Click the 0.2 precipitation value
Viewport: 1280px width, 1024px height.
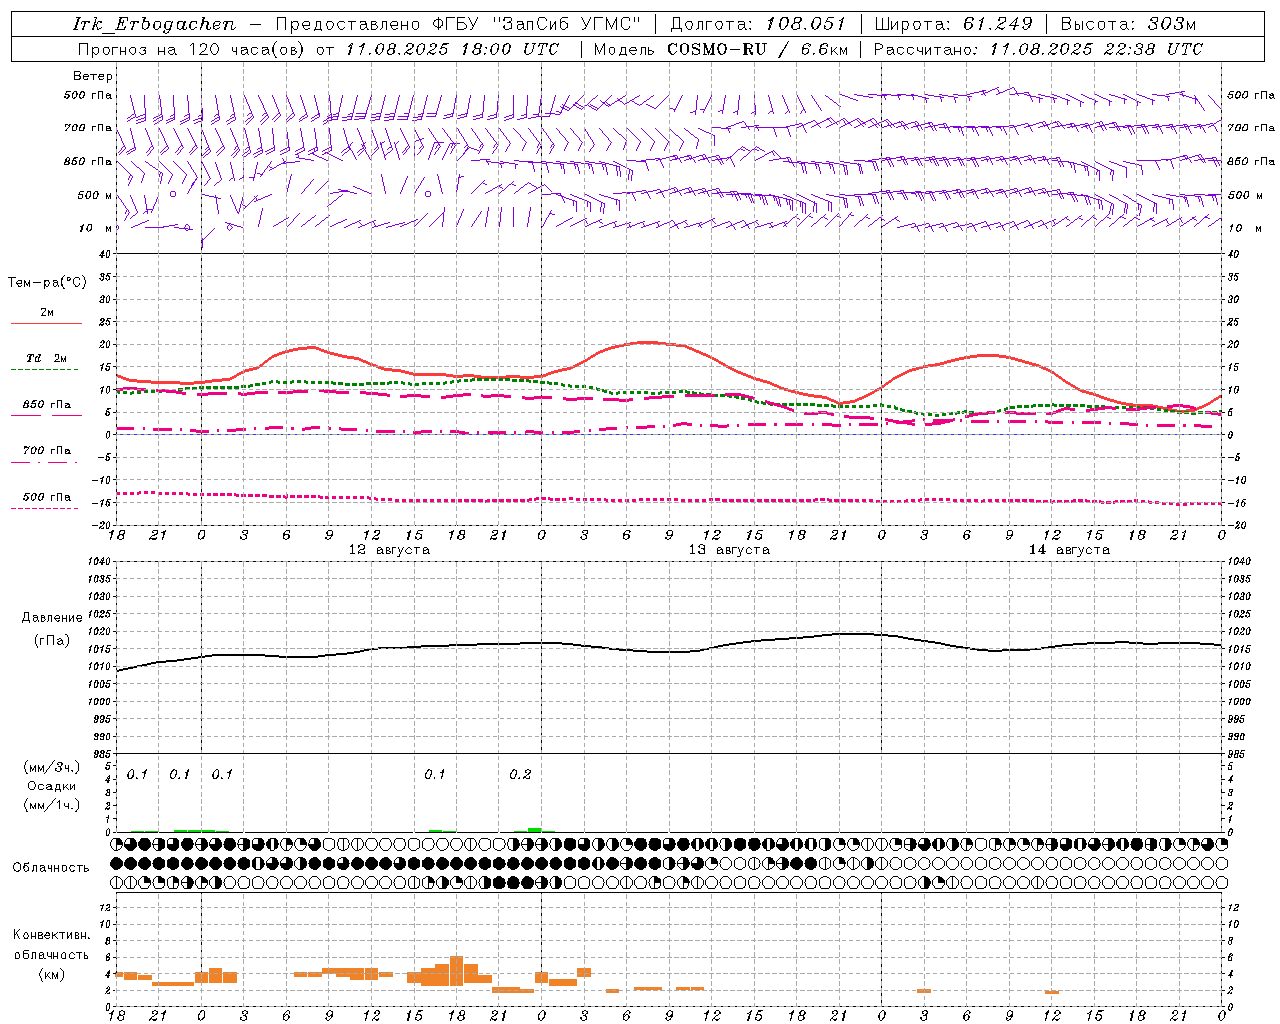tap(520, 775)
